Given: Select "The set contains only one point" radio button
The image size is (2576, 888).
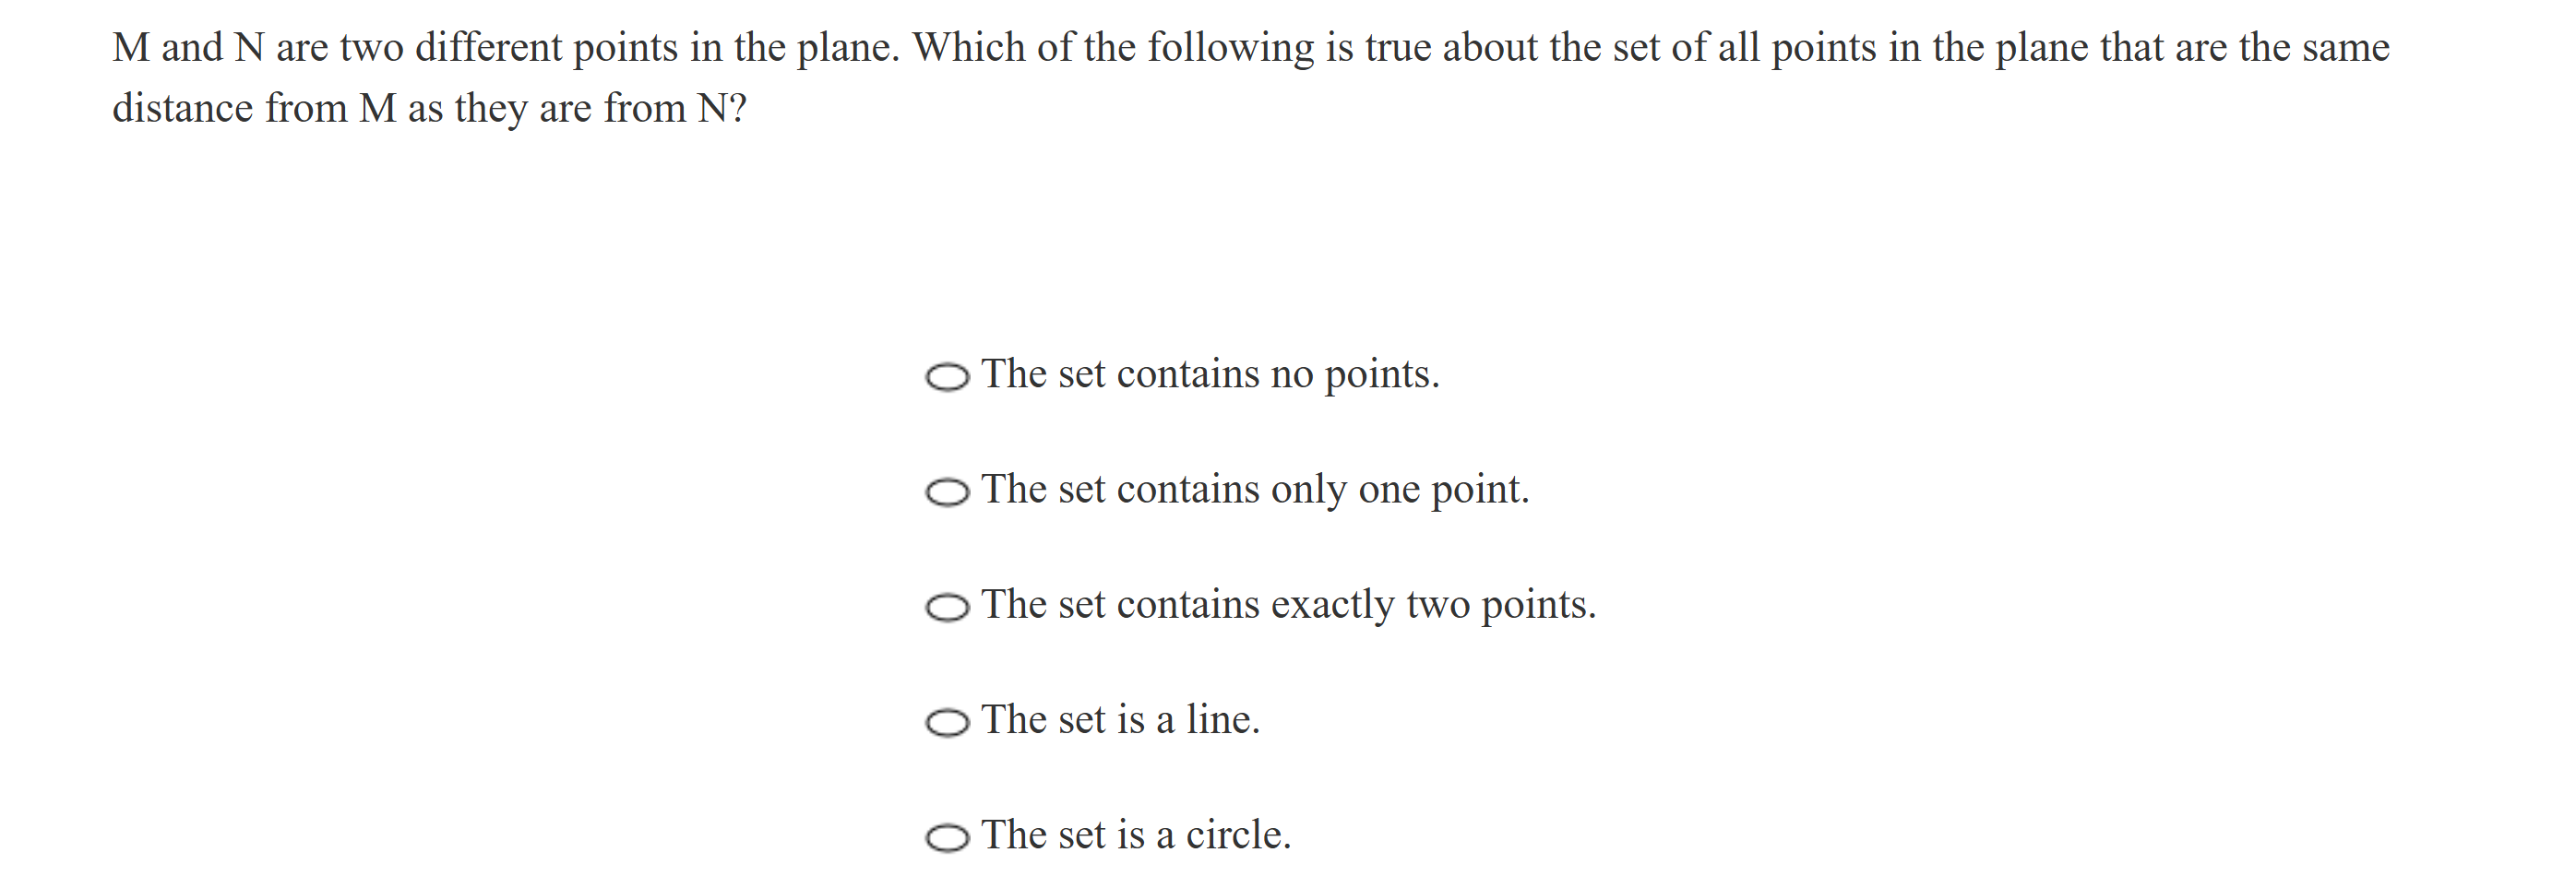Looking at the screenshot, I should 947,492.
